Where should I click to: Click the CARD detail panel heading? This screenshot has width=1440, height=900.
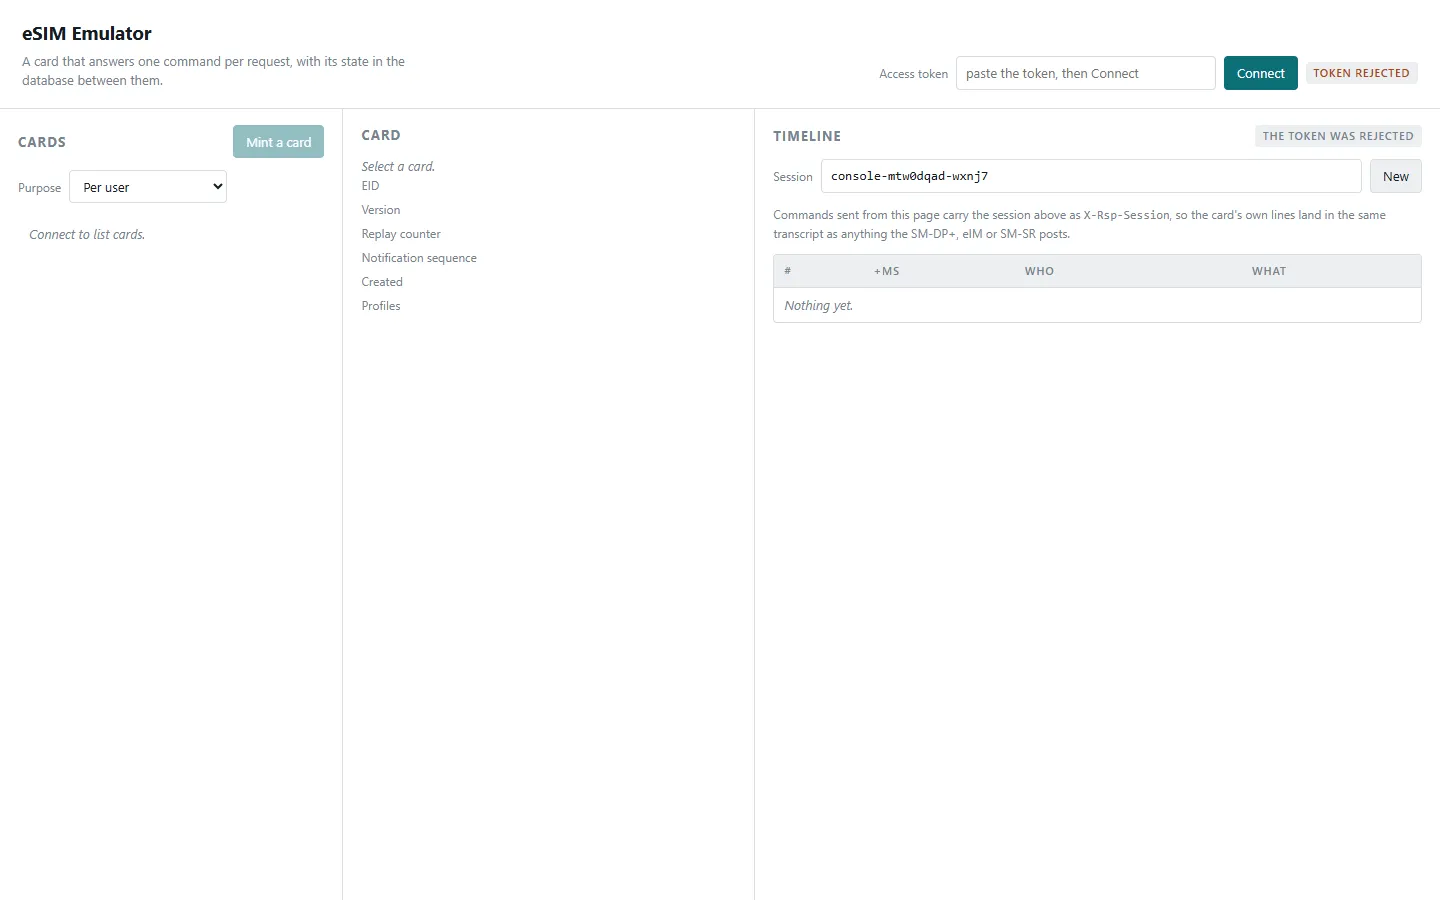381,135
